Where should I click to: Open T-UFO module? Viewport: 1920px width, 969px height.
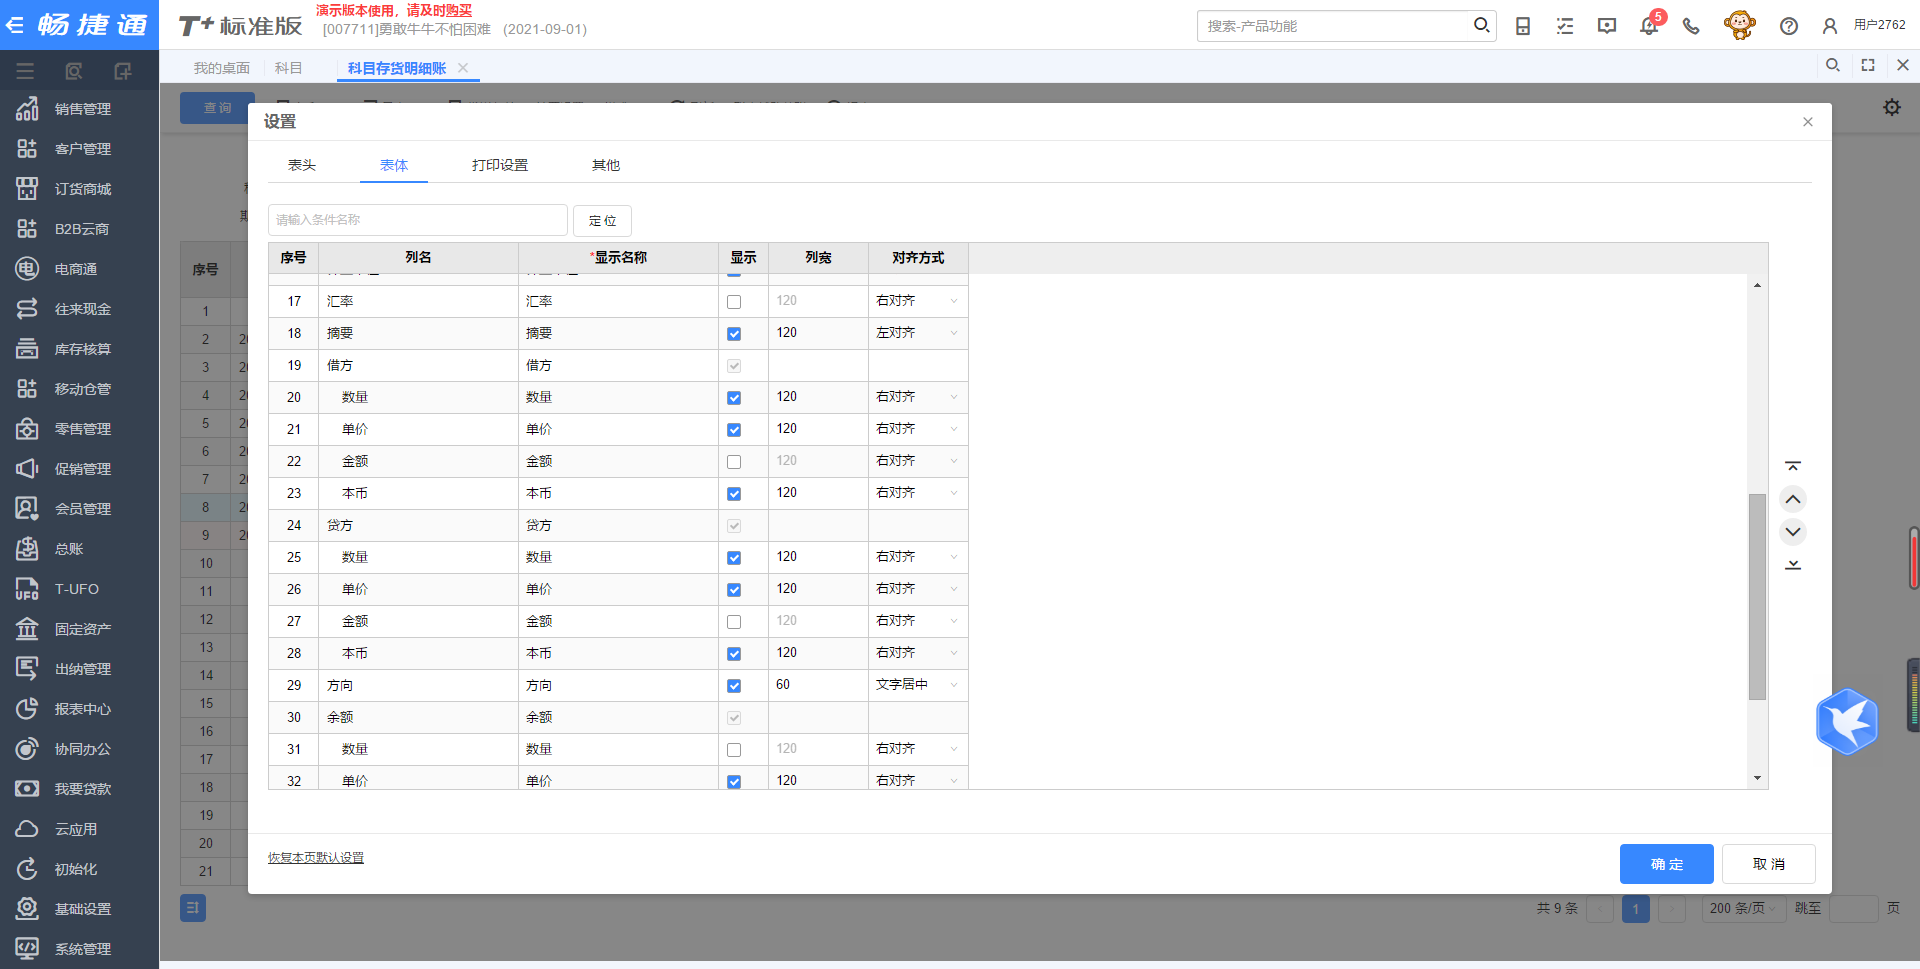pos(80,589)
